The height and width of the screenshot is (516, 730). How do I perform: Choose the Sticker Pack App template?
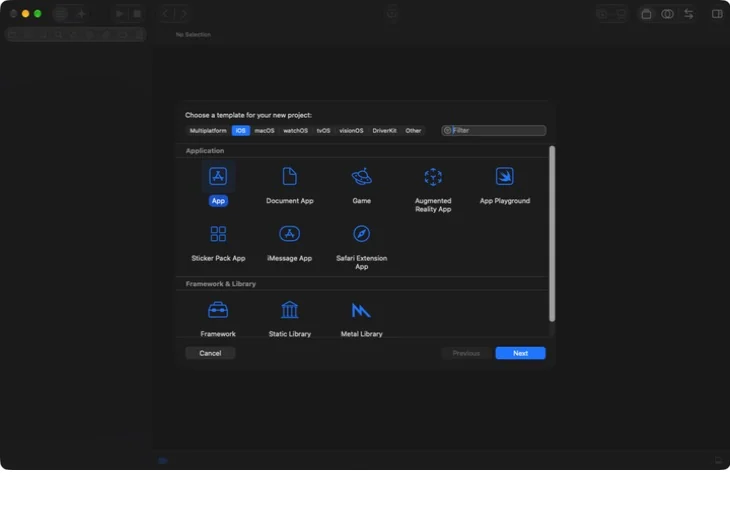pos(218,234)
